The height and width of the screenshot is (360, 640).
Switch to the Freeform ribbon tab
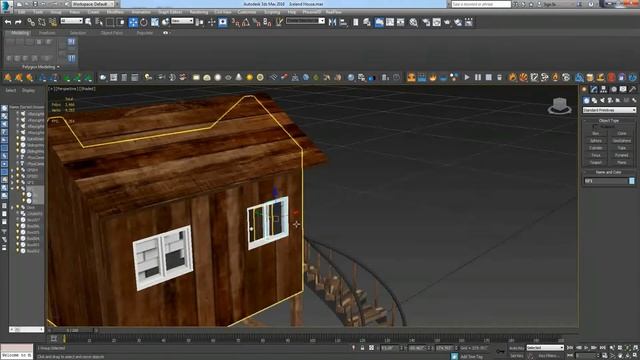pos(47,33)
